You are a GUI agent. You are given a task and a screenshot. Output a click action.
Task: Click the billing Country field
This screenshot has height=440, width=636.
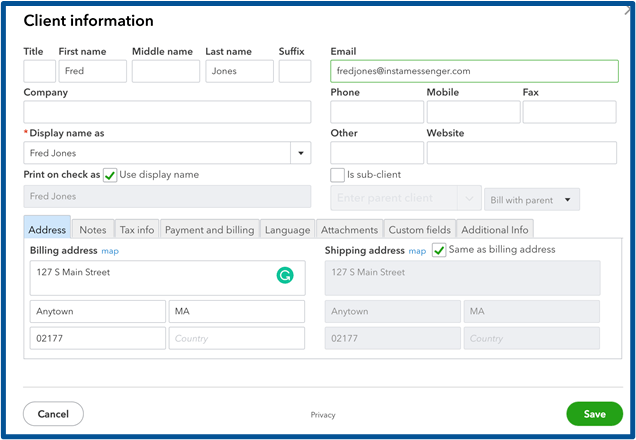pos(237,338)
